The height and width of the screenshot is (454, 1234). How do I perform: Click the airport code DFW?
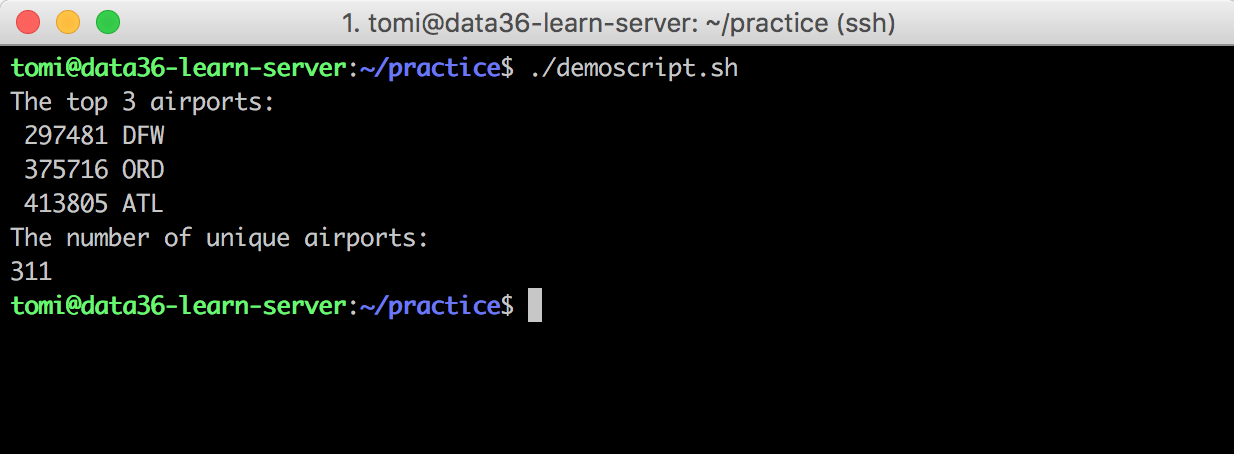tap(143, 137)
